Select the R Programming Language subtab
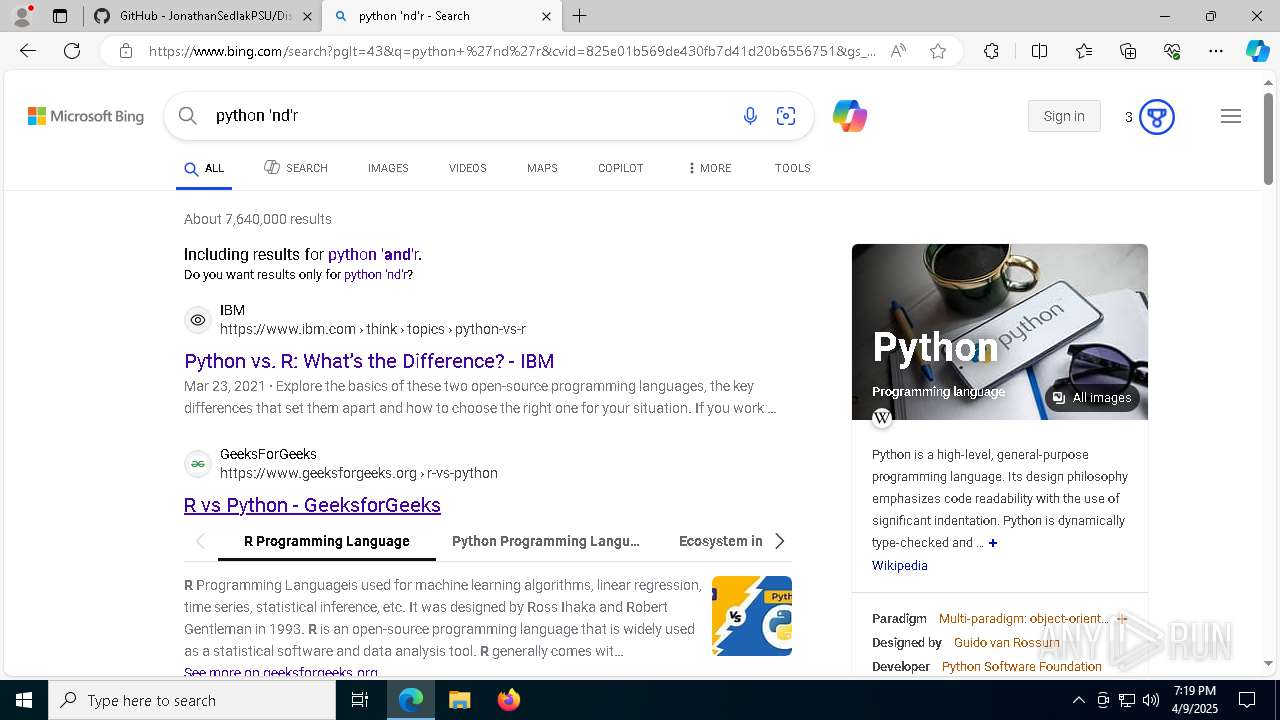1280x720 pixels. (327, 541)
